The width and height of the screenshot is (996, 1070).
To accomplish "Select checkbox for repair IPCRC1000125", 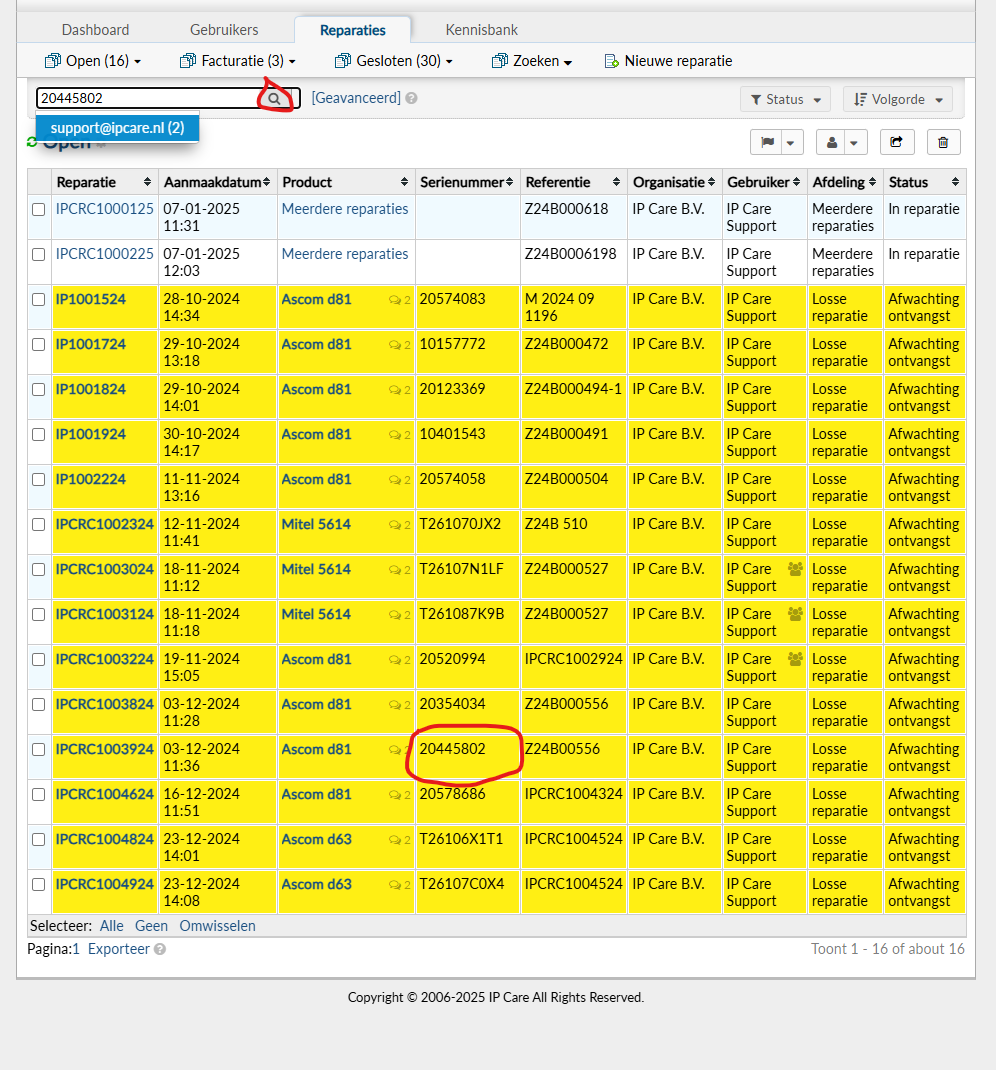I will (x=38, y=210).
